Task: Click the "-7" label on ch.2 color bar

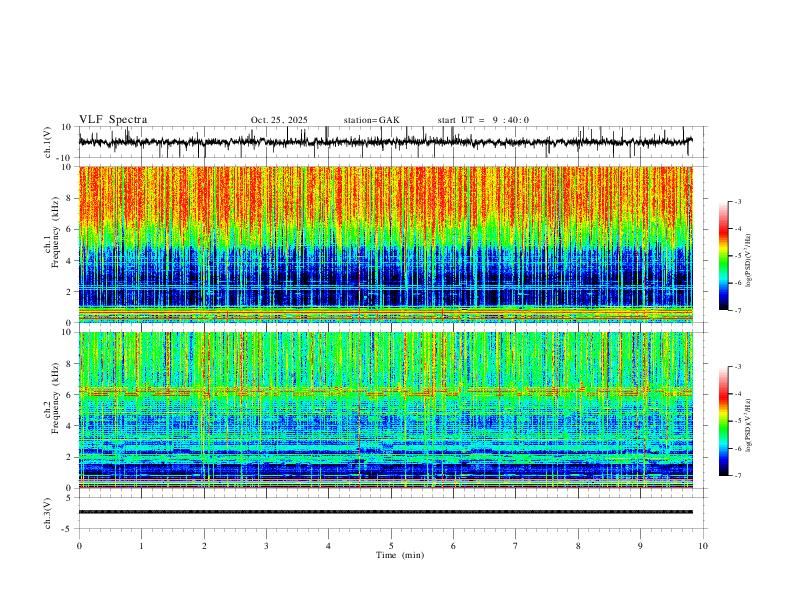Action: pyautogui.click(x=737, y=475)
